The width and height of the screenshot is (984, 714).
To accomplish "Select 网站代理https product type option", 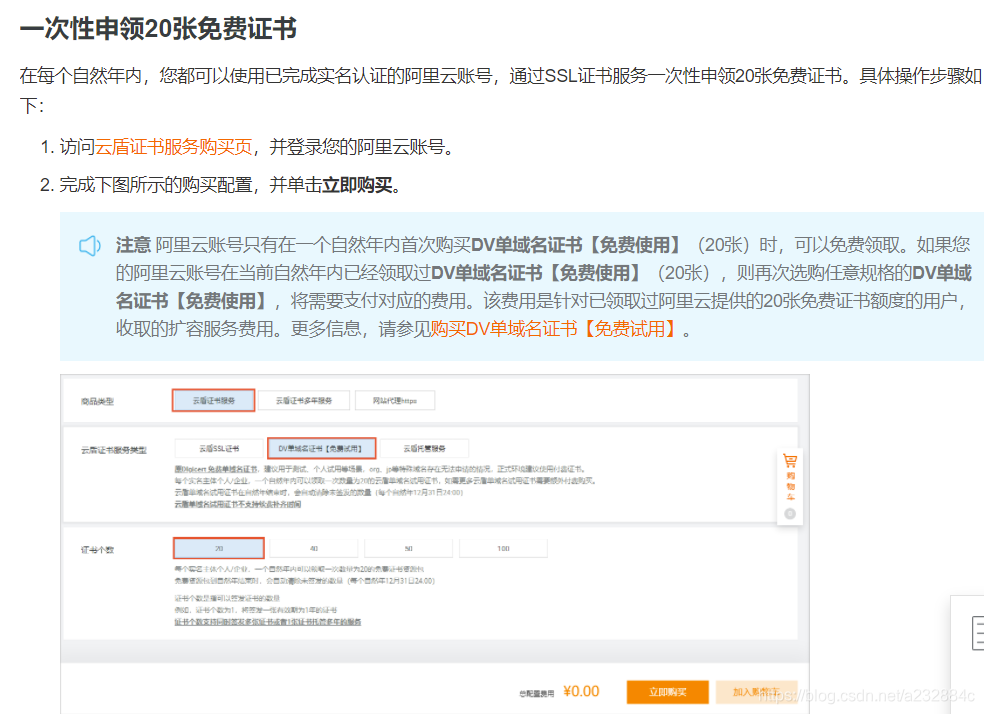I will [x=395, y=400].
